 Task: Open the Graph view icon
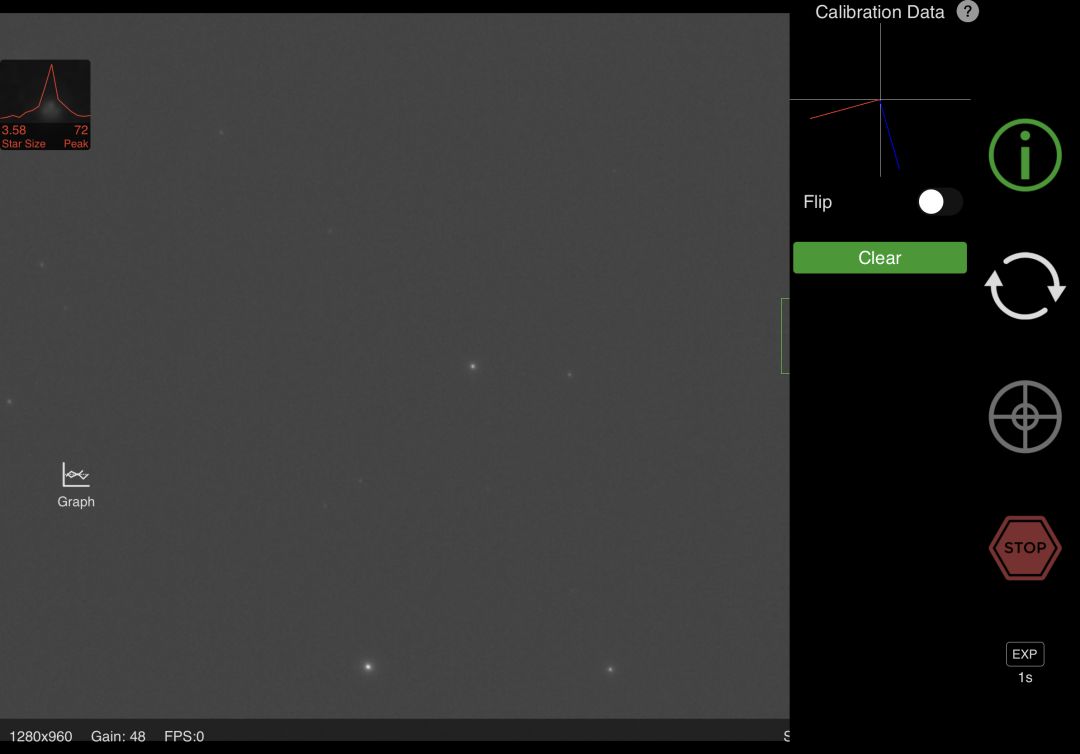76,476
